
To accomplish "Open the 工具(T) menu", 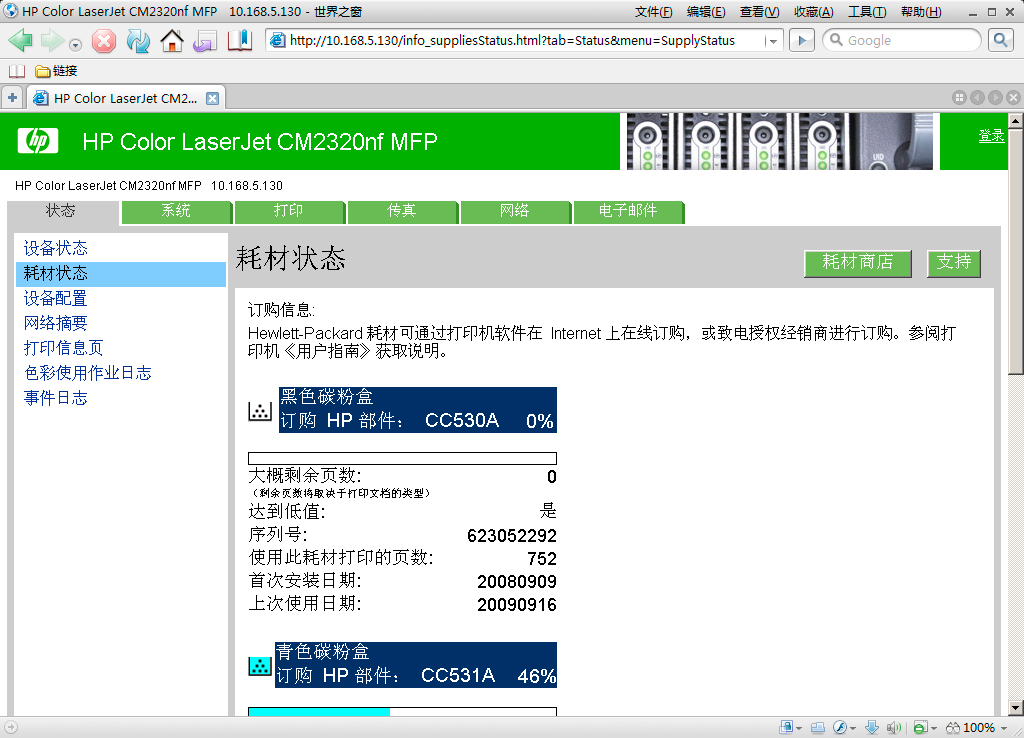I will (x=866, y=12).
